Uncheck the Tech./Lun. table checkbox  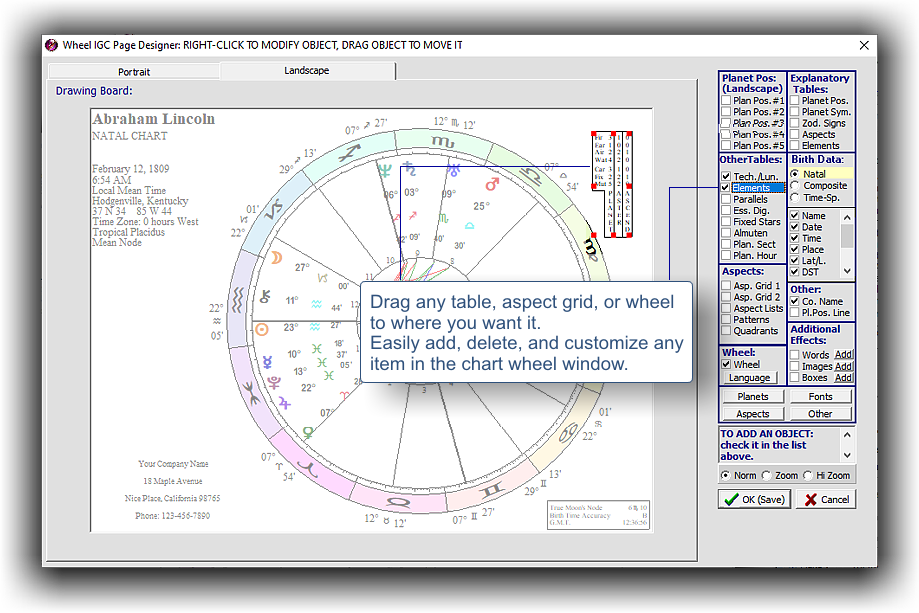point(725,176)
